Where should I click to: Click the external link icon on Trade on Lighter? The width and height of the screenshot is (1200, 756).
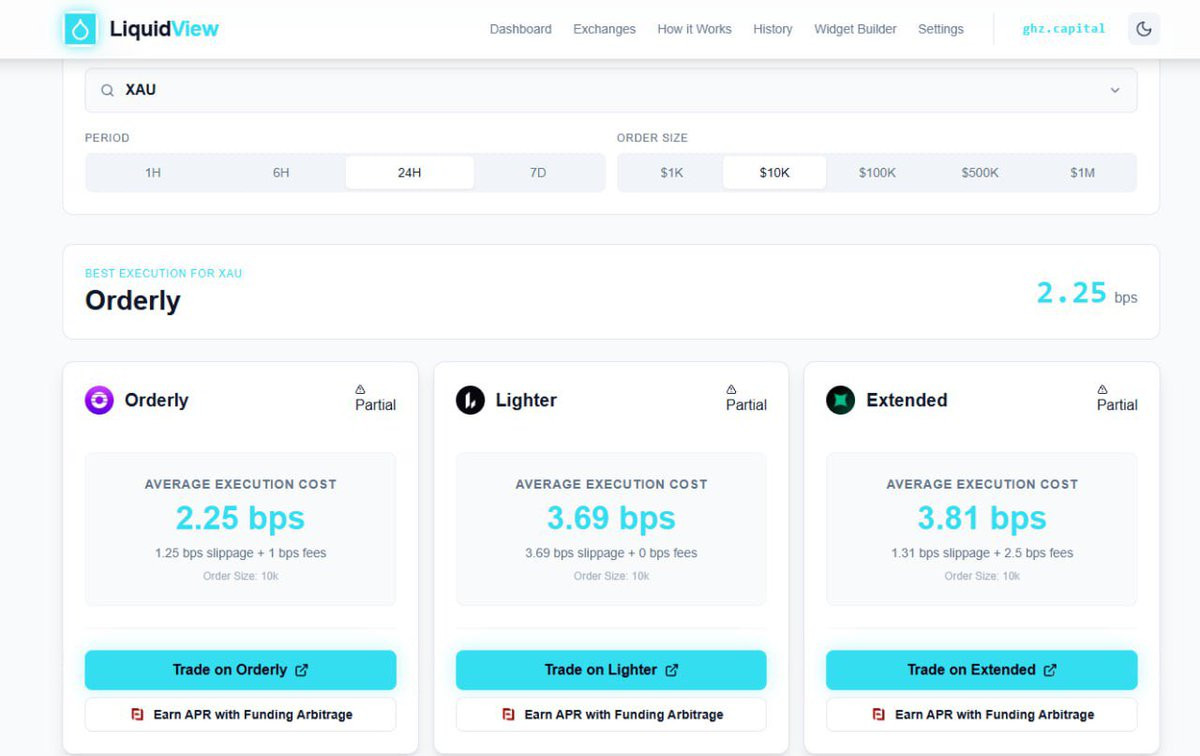(672, 670)
